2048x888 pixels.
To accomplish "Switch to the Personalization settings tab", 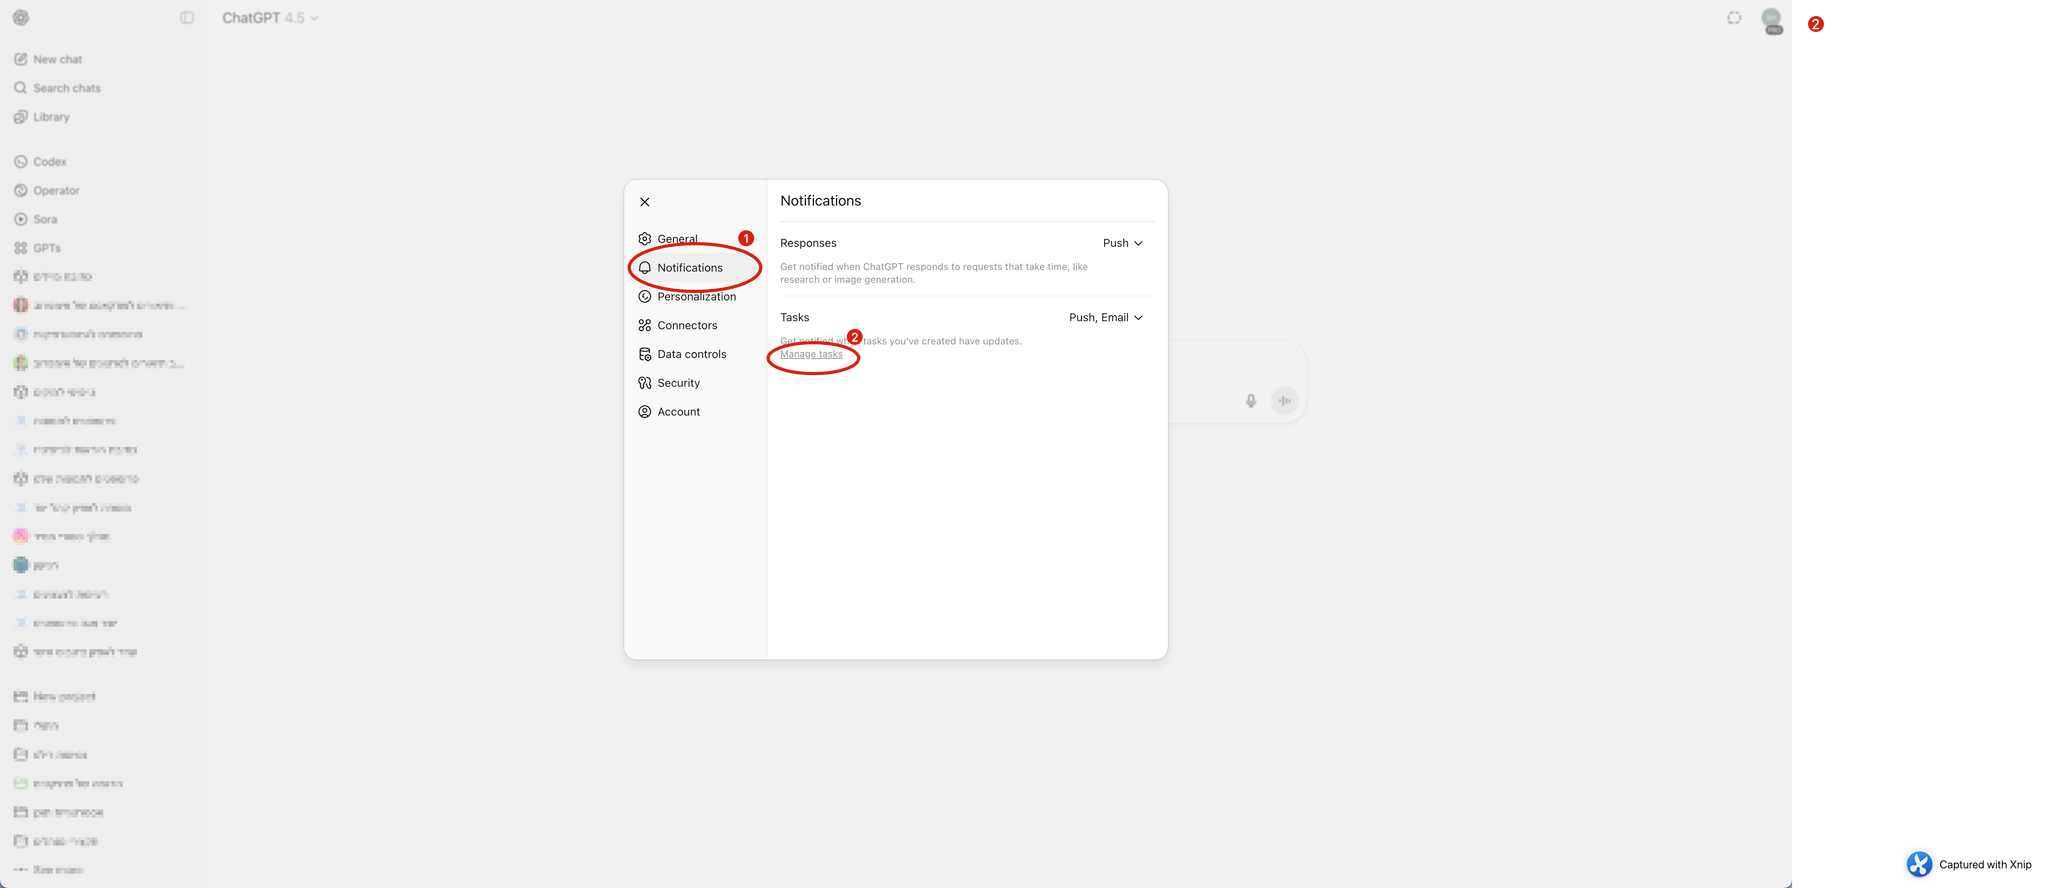I will [x=696, y=297].
